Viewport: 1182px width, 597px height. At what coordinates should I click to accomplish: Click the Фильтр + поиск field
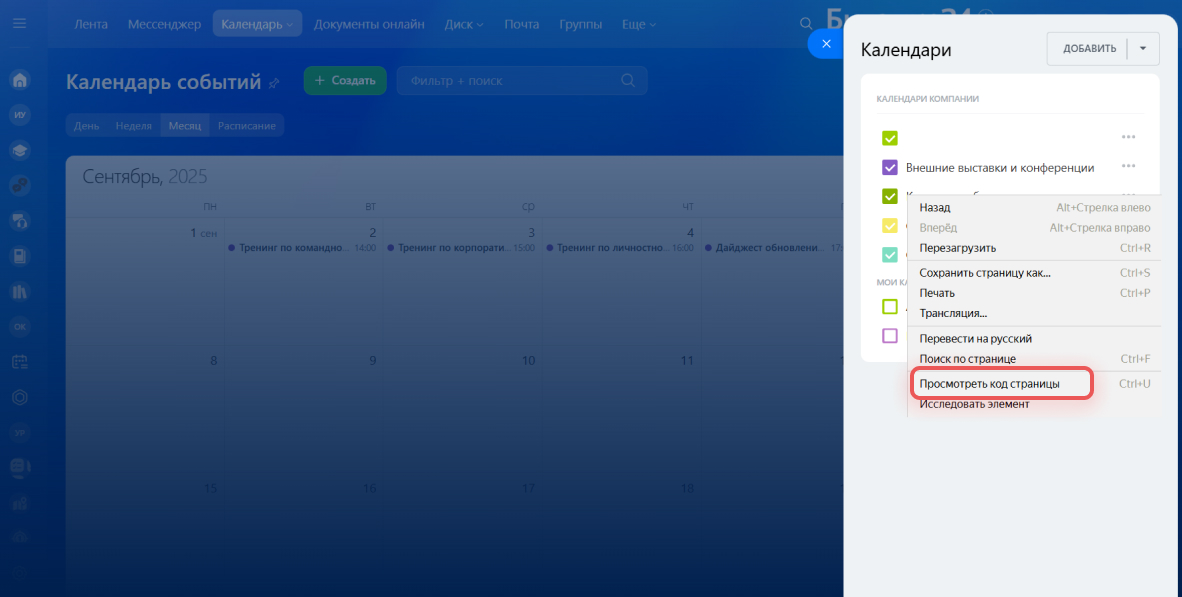[510, 81]
